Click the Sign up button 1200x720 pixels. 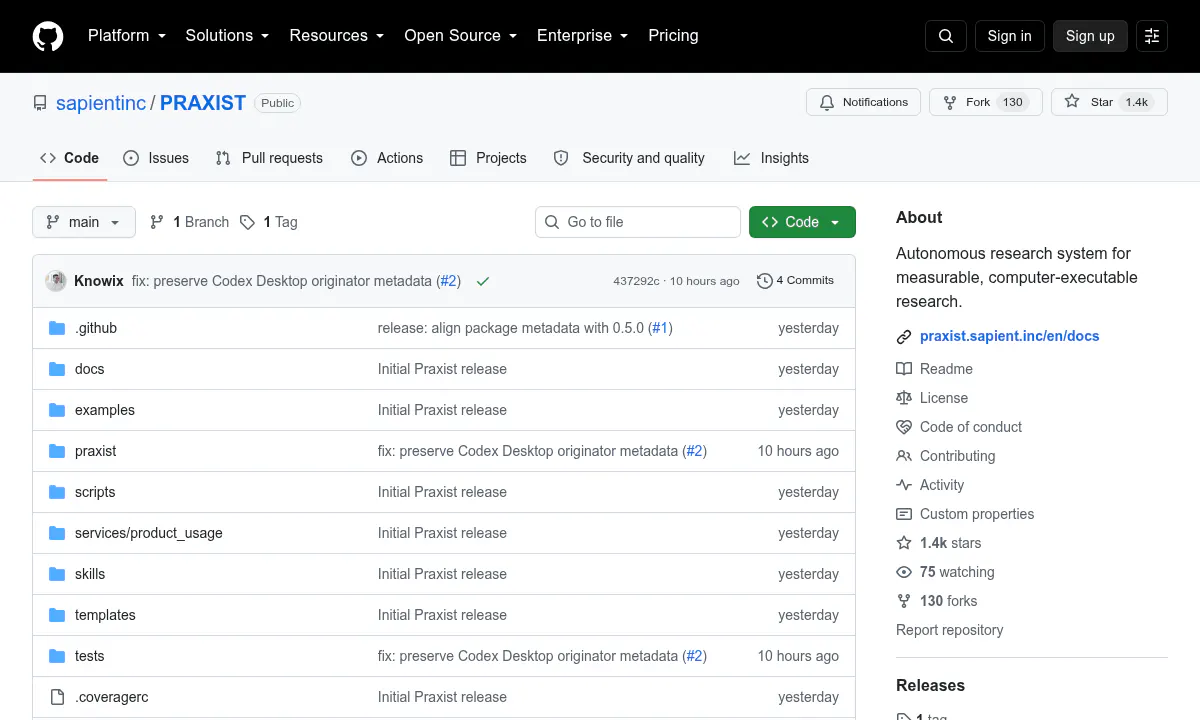coord(1090,36)
